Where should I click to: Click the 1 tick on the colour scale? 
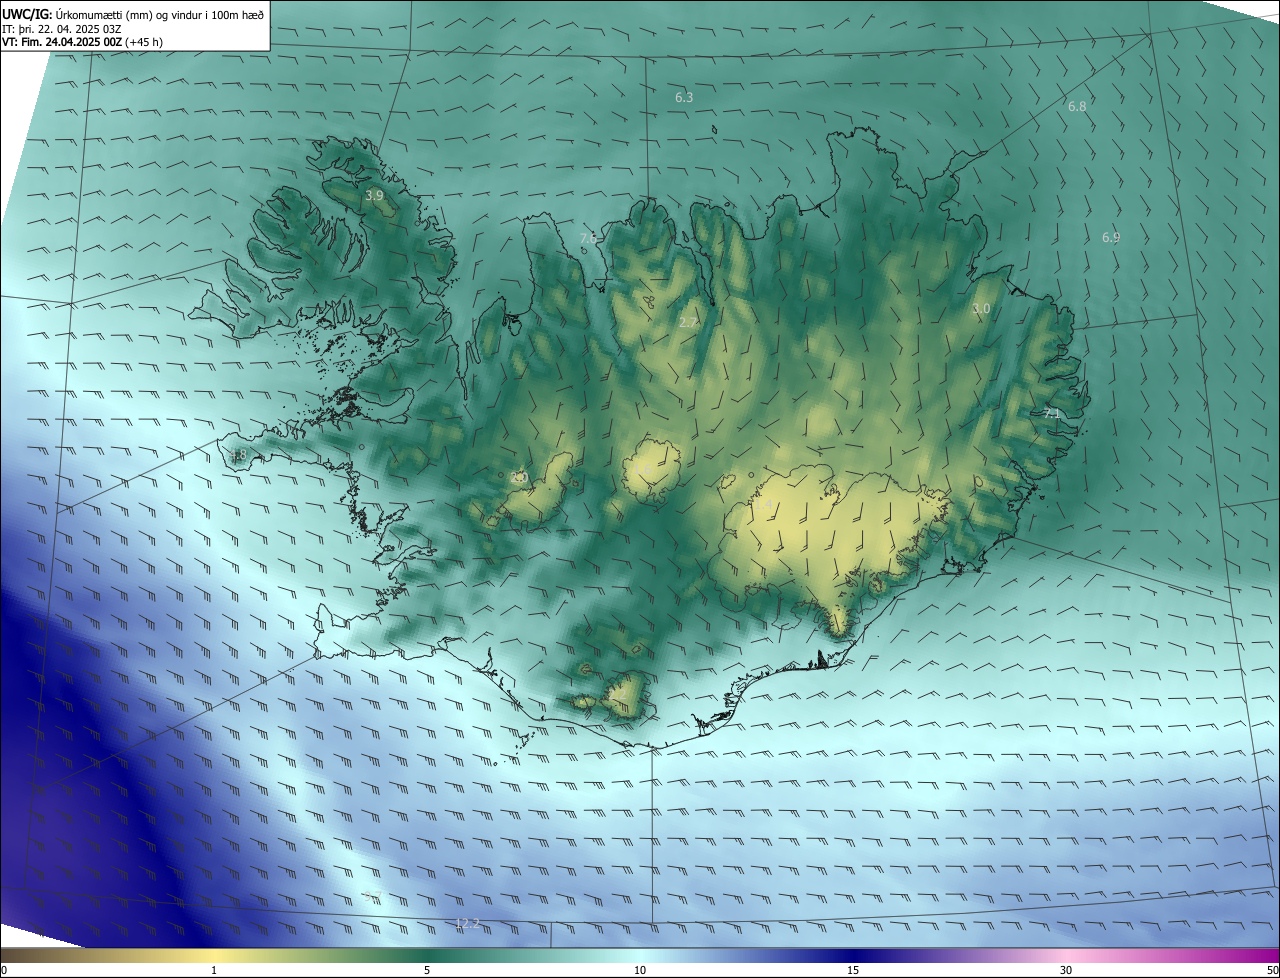tap(214, 970)
